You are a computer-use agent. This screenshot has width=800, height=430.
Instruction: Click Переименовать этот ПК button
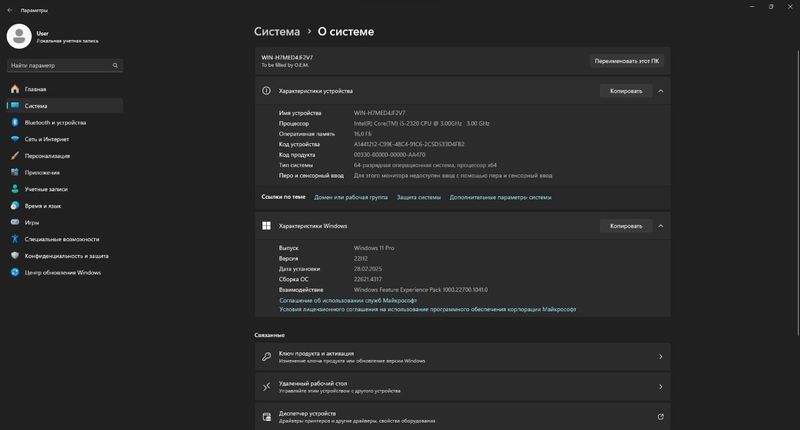(627, 61)
